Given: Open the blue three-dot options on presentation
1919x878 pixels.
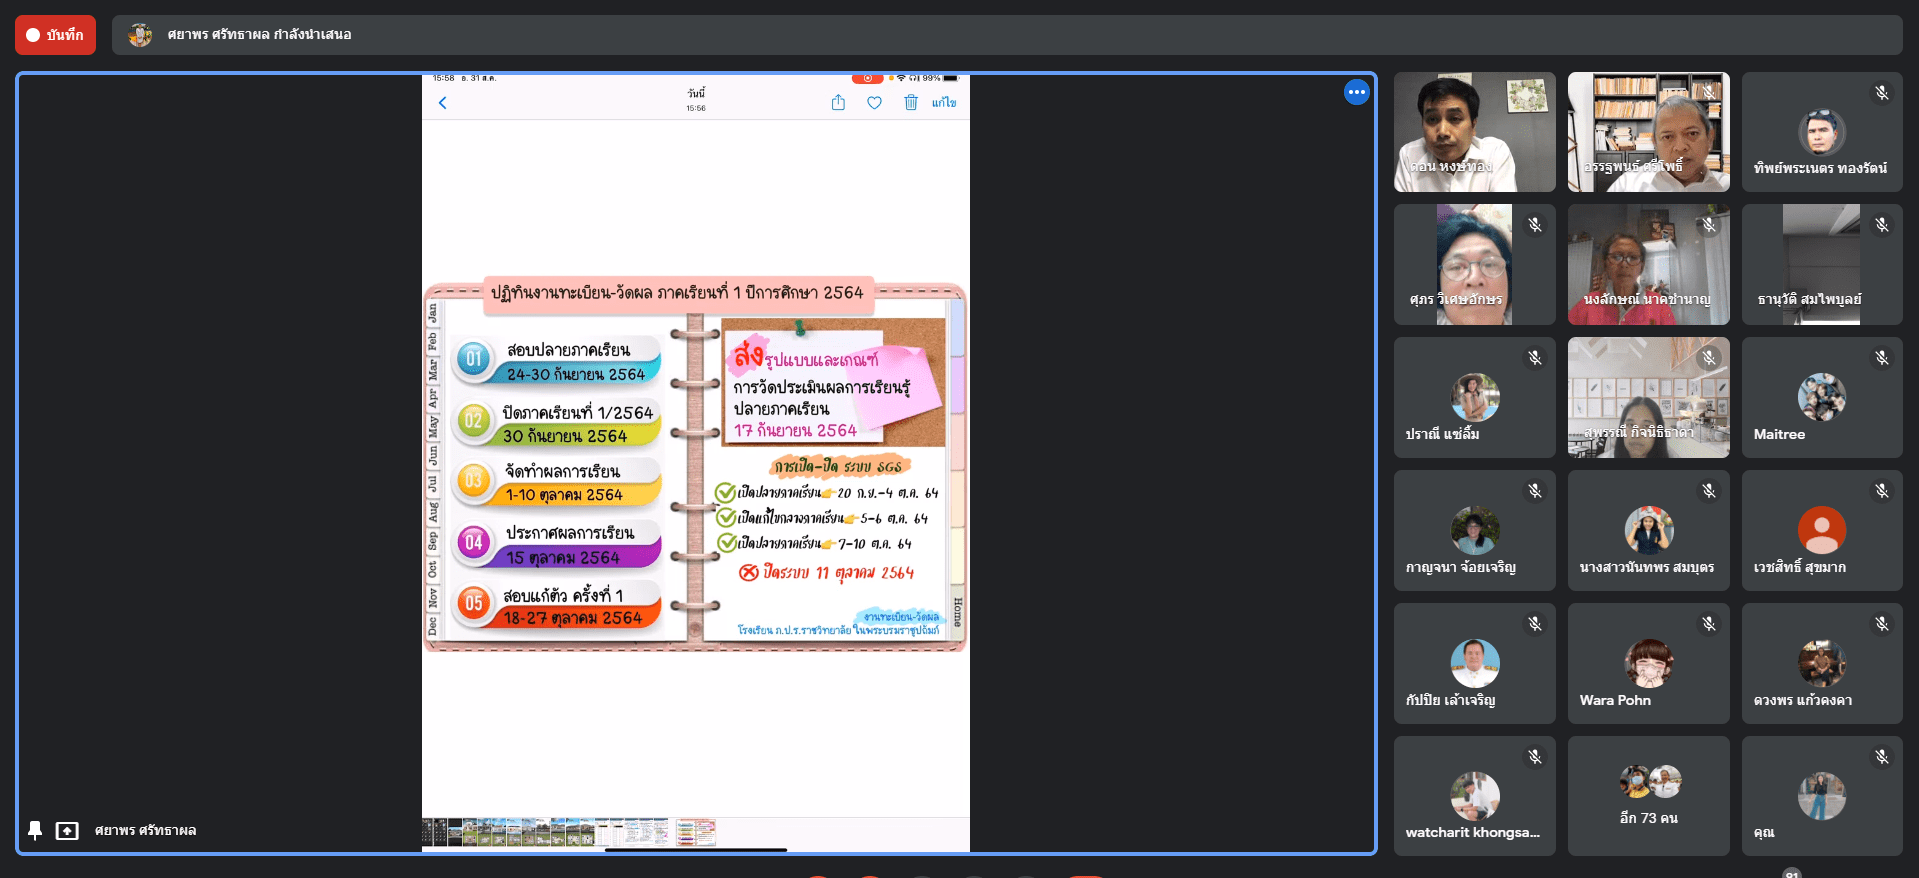Looking at the screenshot, I should tap(1356, 92).
